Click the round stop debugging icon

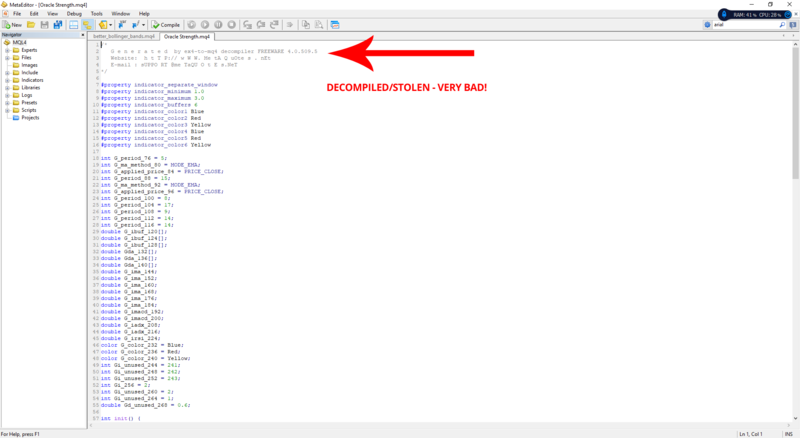pyautogui.click(x=231, y=25)
